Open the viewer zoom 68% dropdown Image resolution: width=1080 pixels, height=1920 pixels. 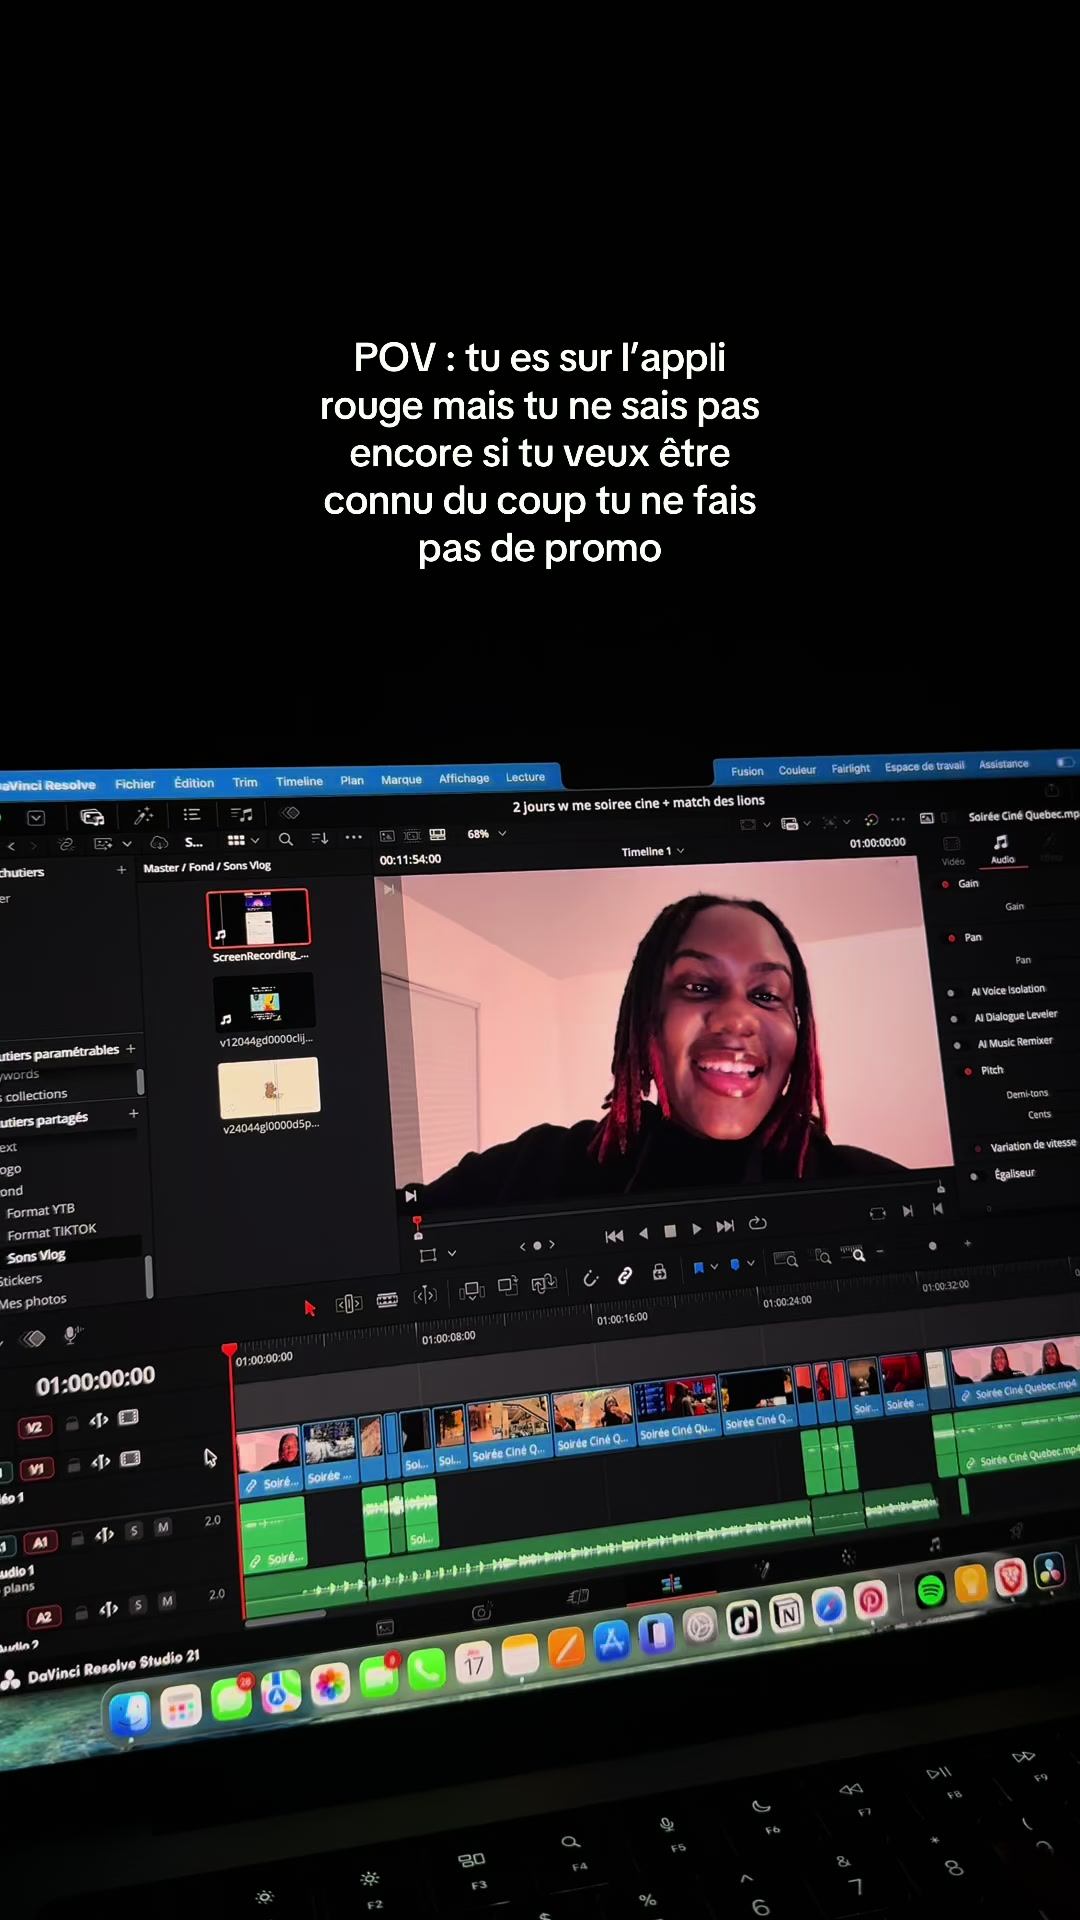click(487, 834)
